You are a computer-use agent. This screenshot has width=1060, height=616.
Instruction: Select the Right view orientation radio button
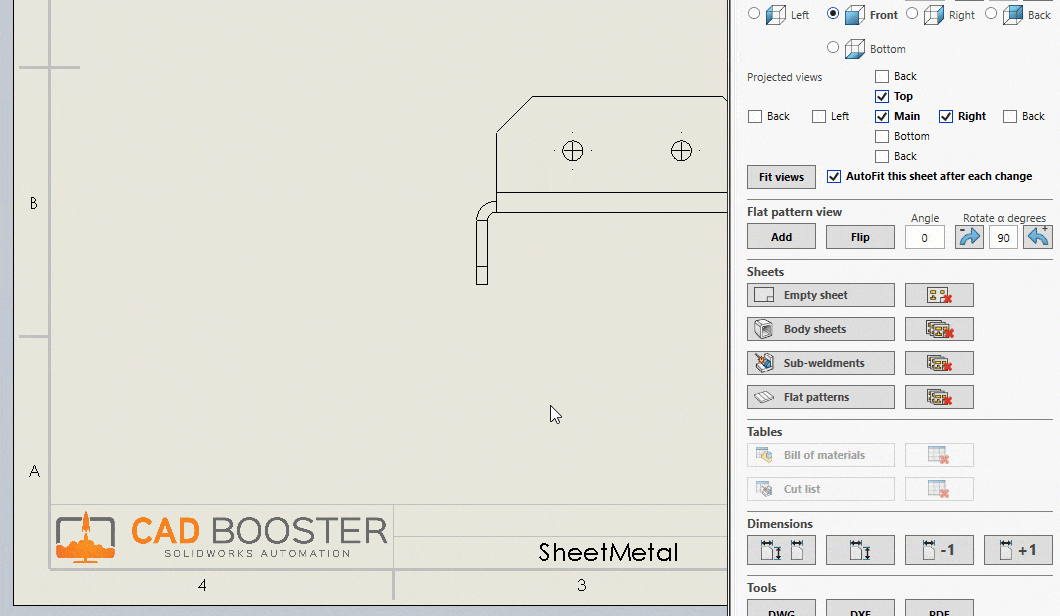[x=912, y=14]
